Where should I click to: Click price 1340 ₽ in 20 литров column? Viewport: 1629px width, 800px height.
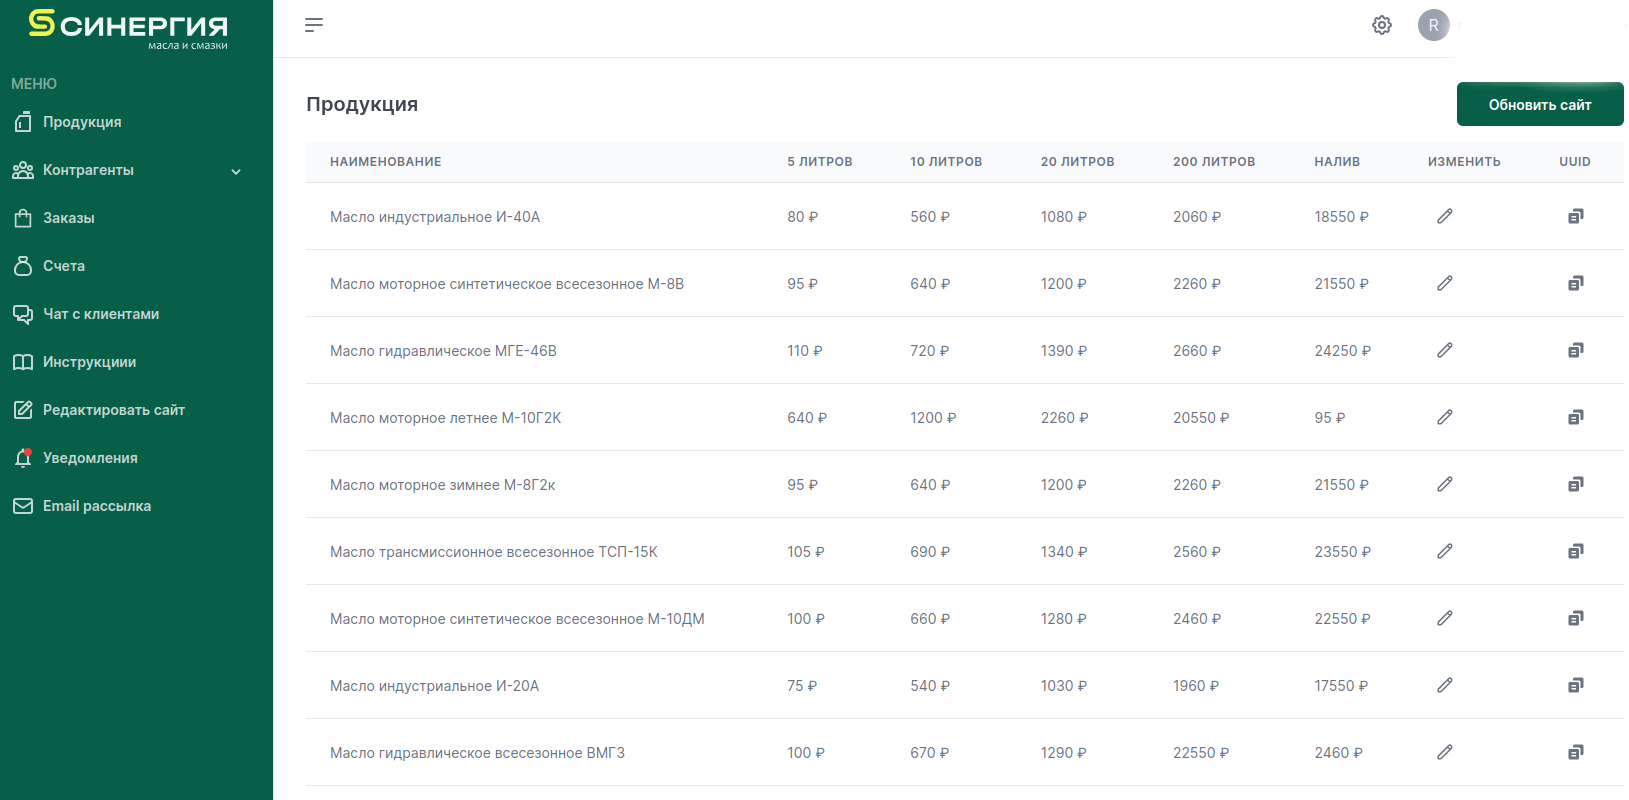coord(1063,552)
